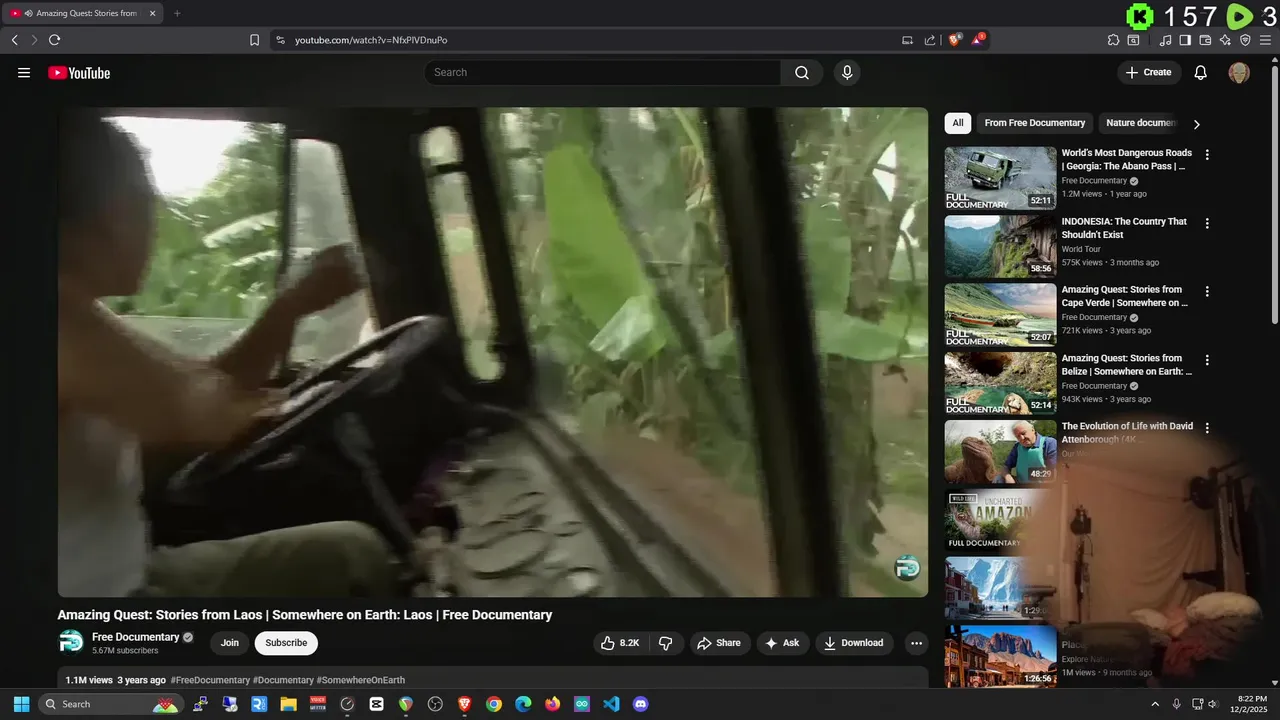Toggle the Brave sidebar panel
Screen dimensions: 1280x720
point(1185,40)
